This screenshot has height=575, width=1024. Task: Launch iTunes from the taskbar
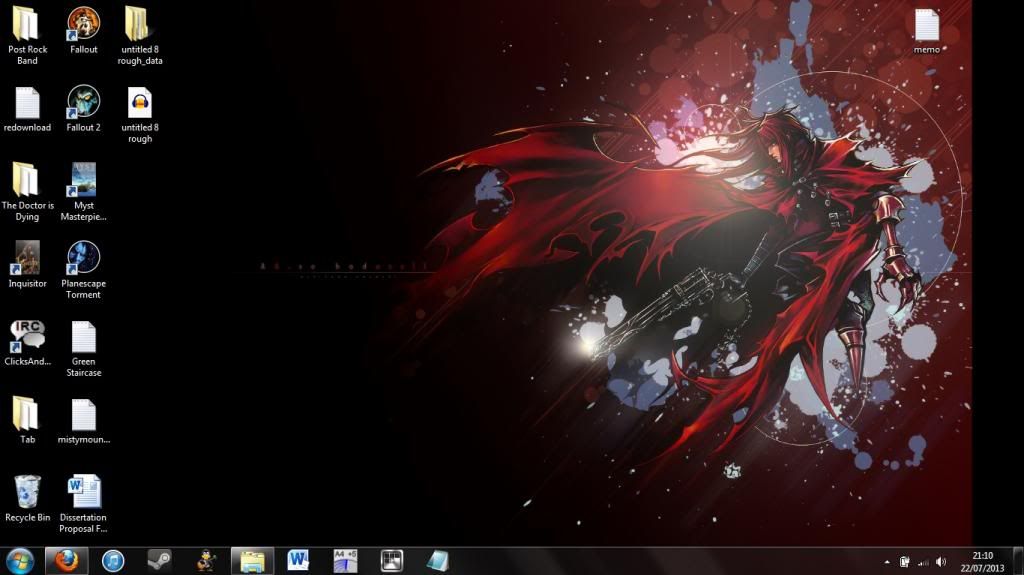point(113,561)
